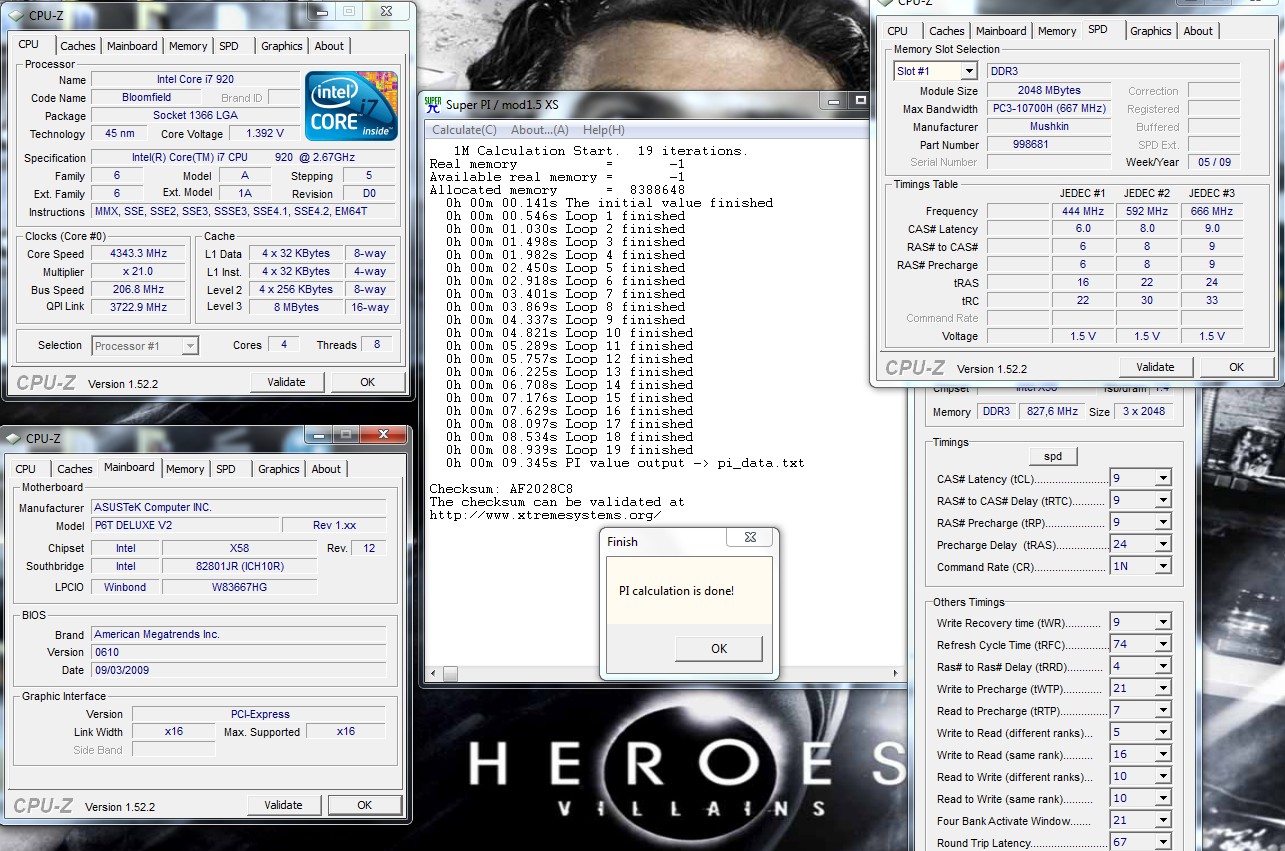Expand the Write to Precharge (tWTP) dropdown
Image resolution: width=1285 pixels, height=851 pixels.
(1163, 689)
